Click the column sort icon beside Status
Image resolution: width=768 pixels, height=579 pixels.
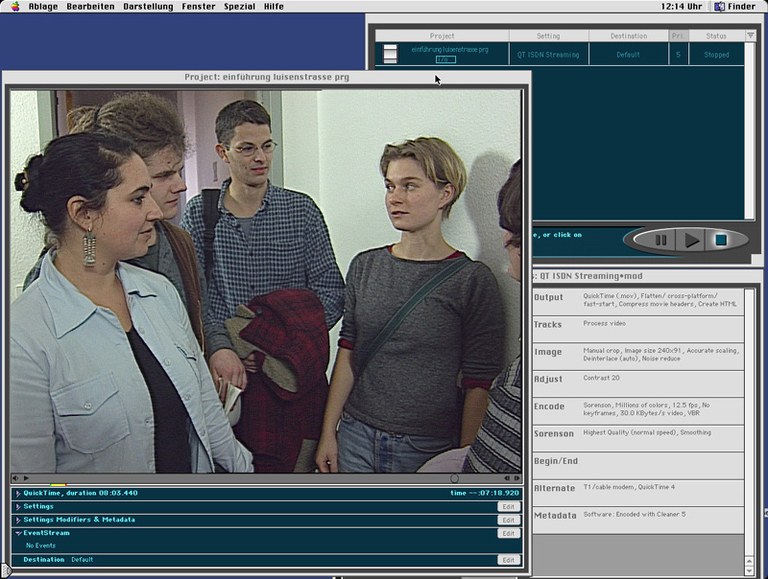coord(750,35)
